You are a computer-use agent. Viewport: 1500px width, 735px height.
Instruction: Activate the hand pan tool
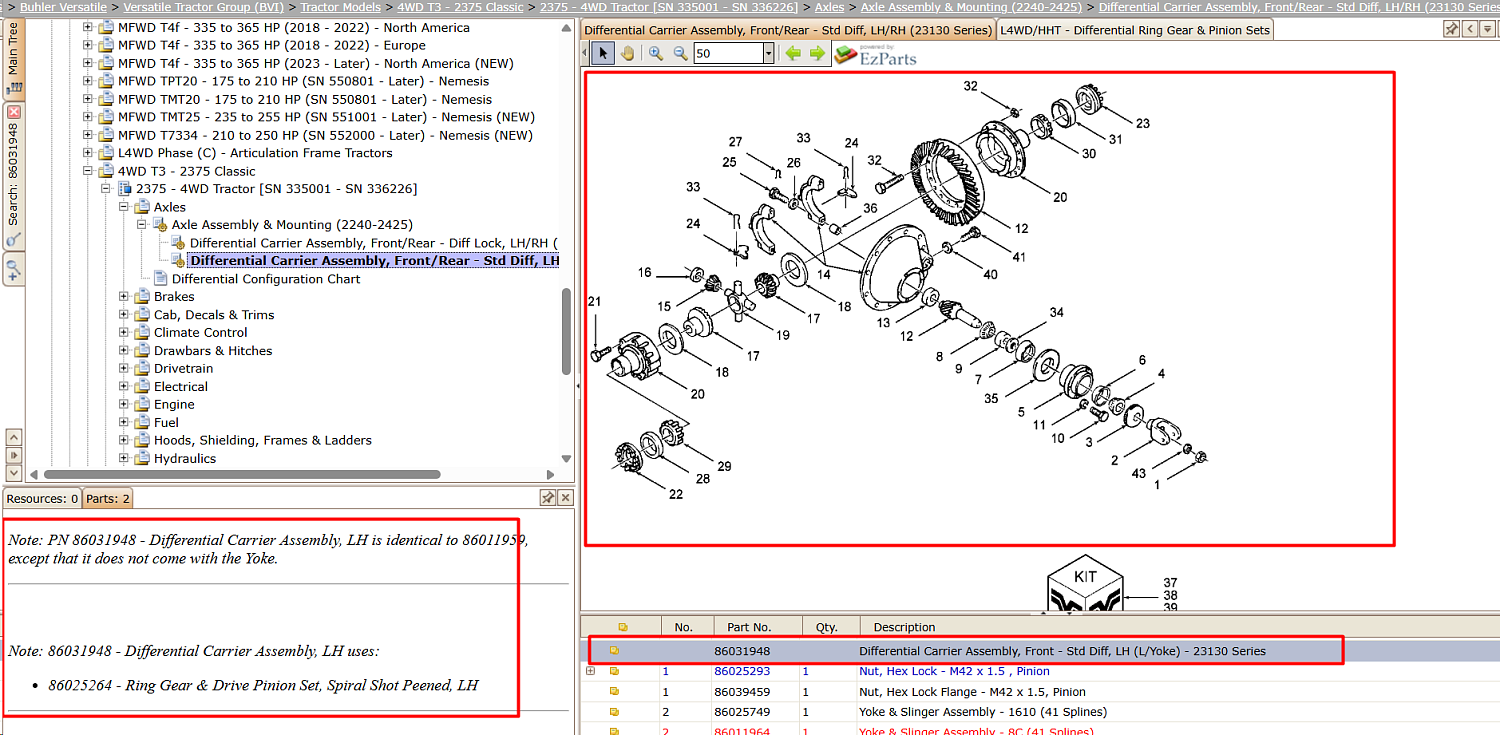tap(627, 53)
